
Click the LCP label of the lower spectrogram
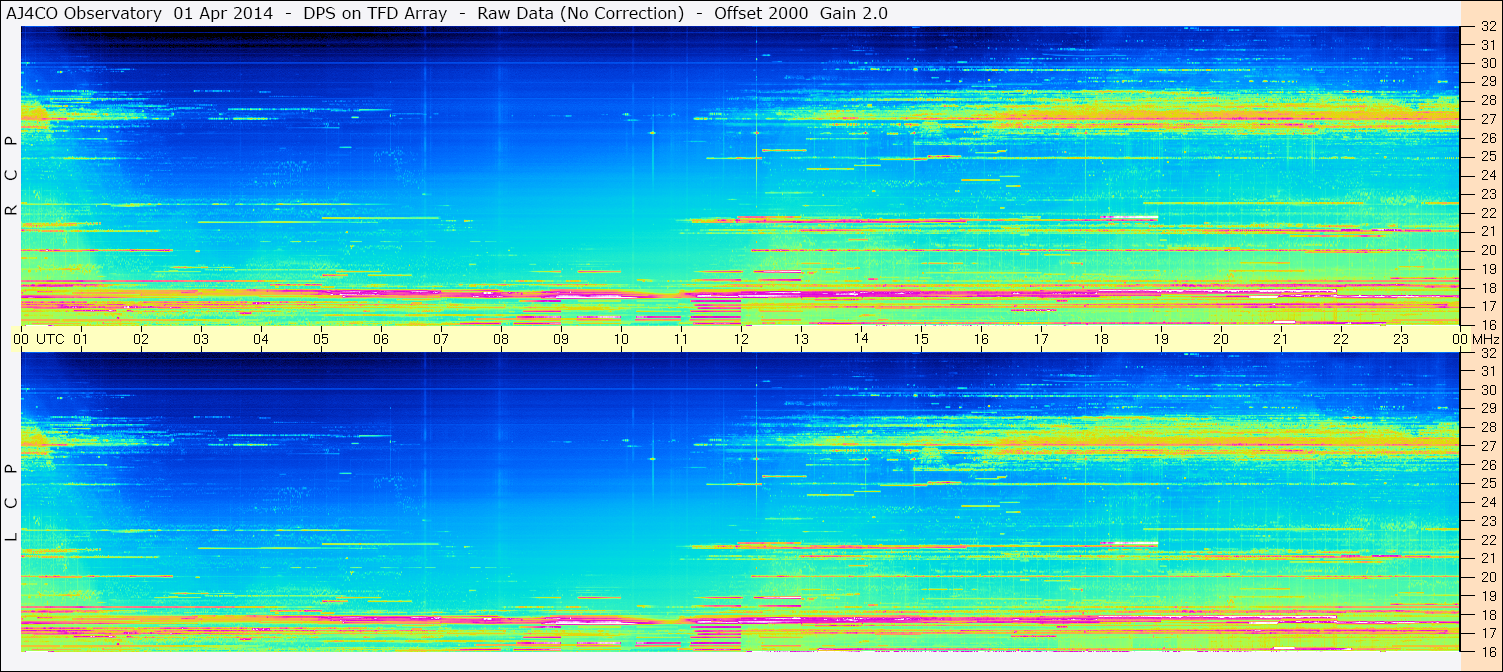(11, 503)
